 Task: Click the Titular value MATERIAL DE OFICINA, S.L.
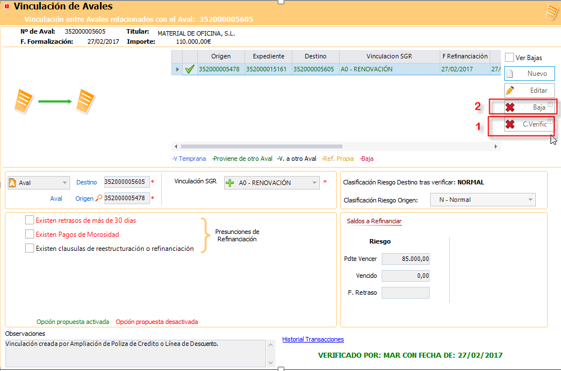pyautogui.click(x=196, y=34)
